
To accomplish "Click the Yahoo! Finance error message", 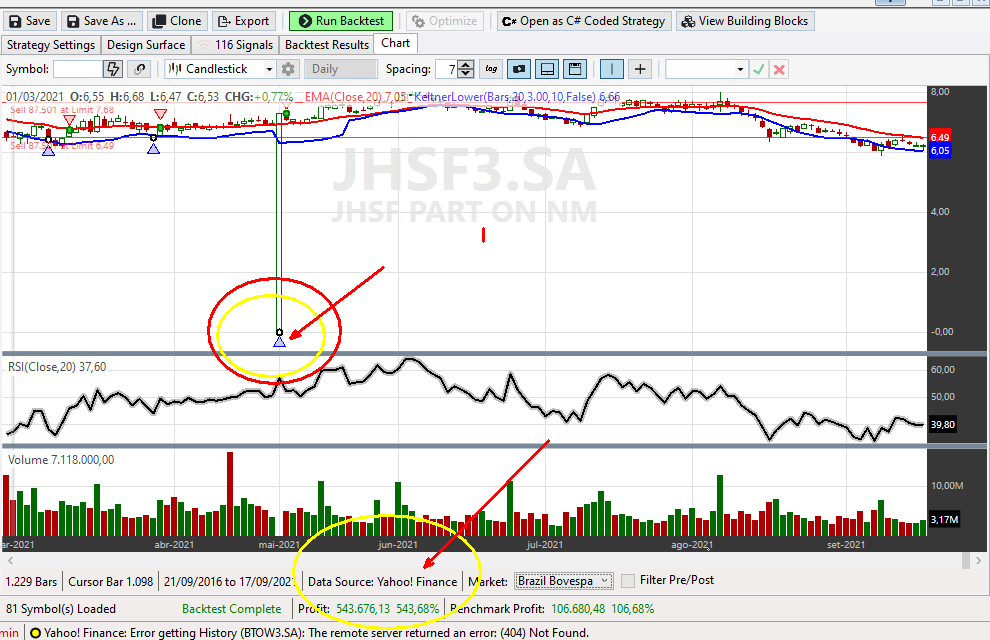I will pos(316,633).
